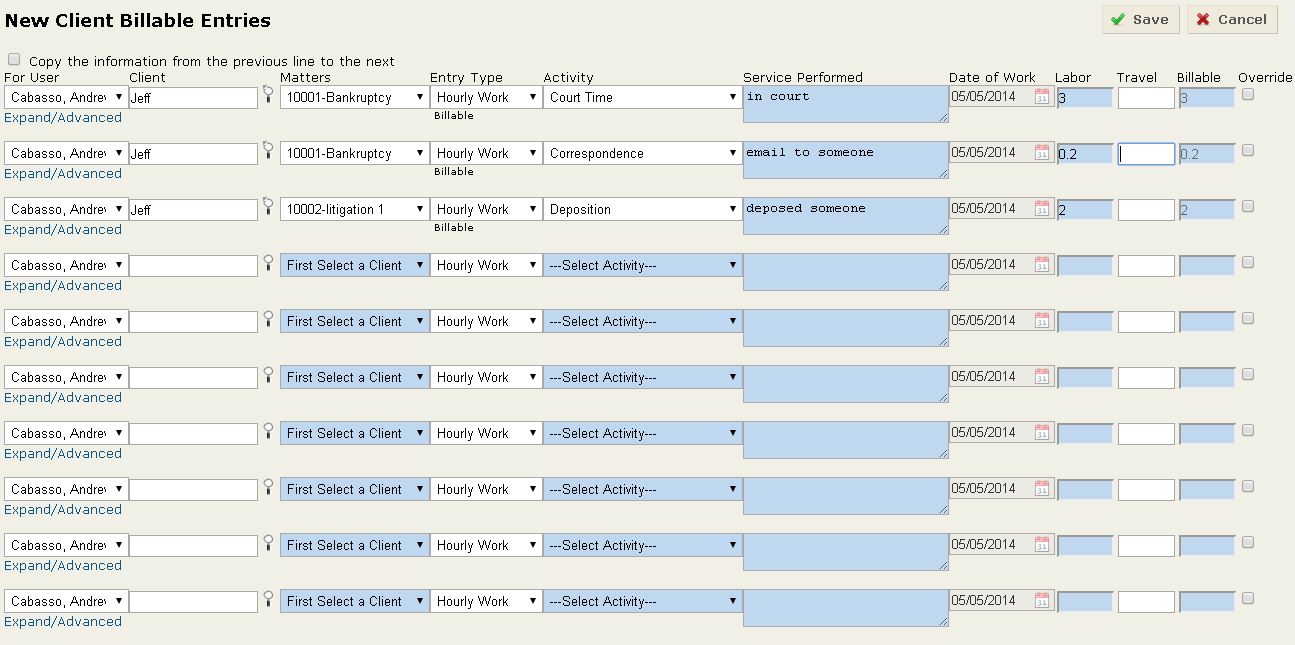Click Client field 'Jeff' in Court Time row
Viewport: 1295px width, 645px height.
tap(193, 98)
